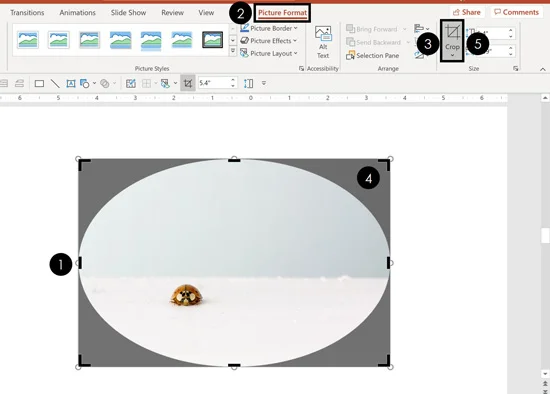
Task: Click Bring Forward
Action: pyautogui.click(x=372, y=29)
